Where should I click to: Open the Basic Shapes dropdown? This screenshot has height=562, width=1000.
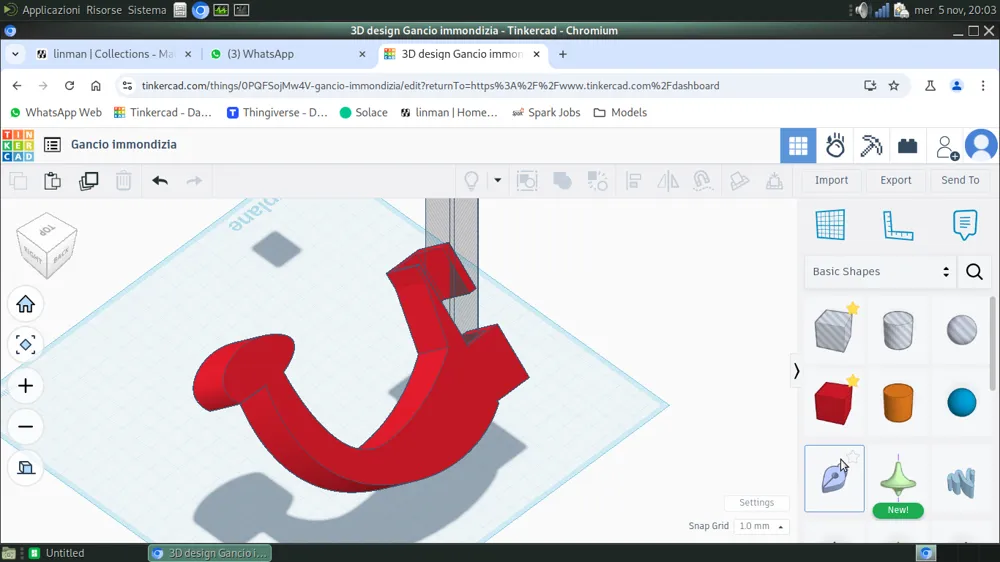[x=880, y=272]
